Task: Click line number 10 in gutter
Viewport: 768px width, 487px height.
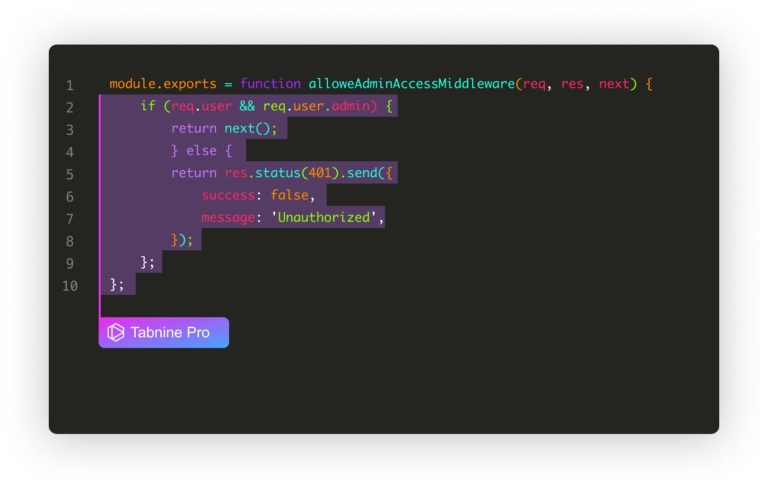Action: [70, 286]
